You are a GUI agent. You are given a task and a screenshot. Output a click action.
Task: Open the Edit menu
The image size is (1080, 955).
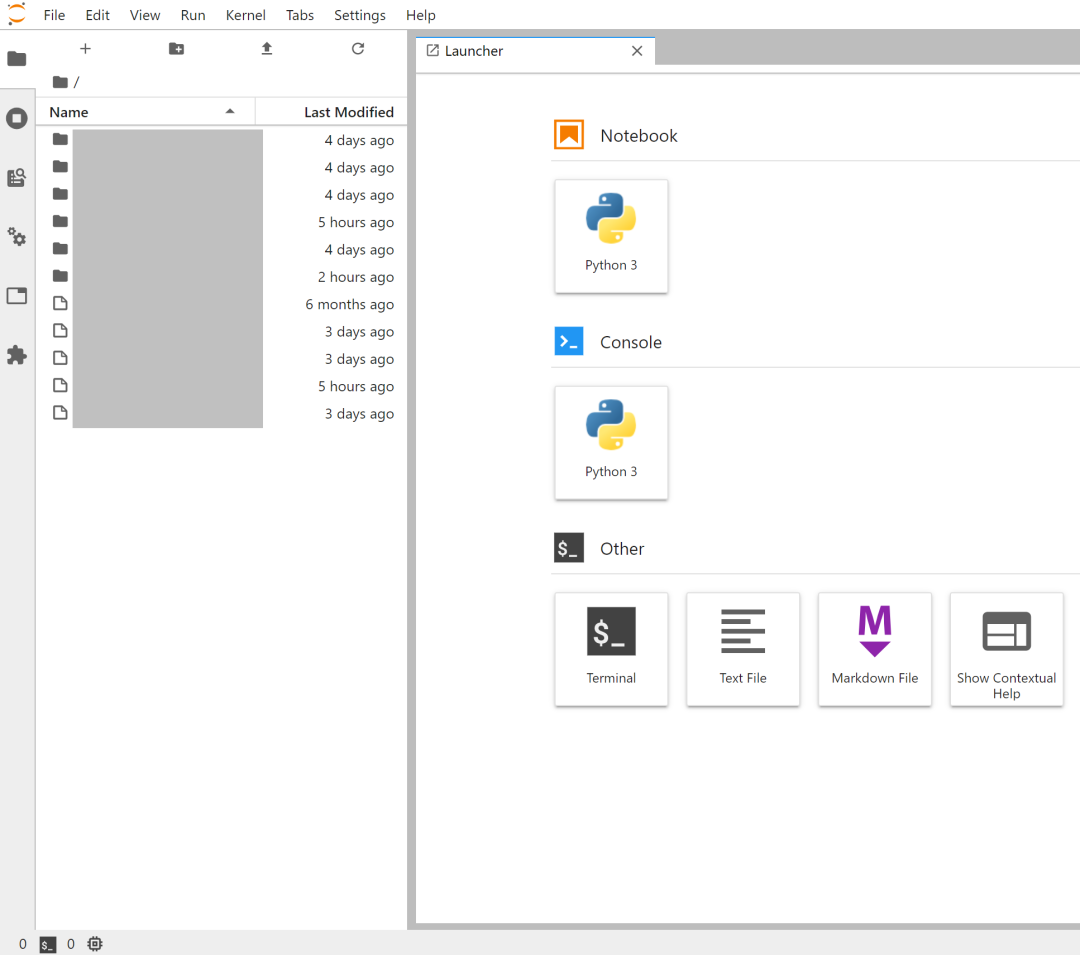(97, 15)
